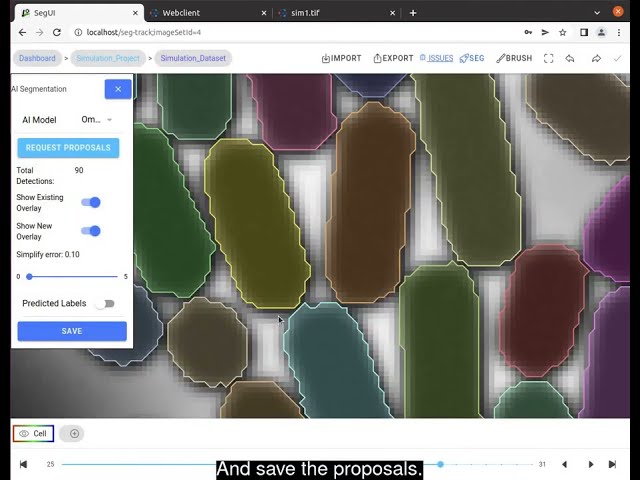Click the SAVE button

pos(72,331)
